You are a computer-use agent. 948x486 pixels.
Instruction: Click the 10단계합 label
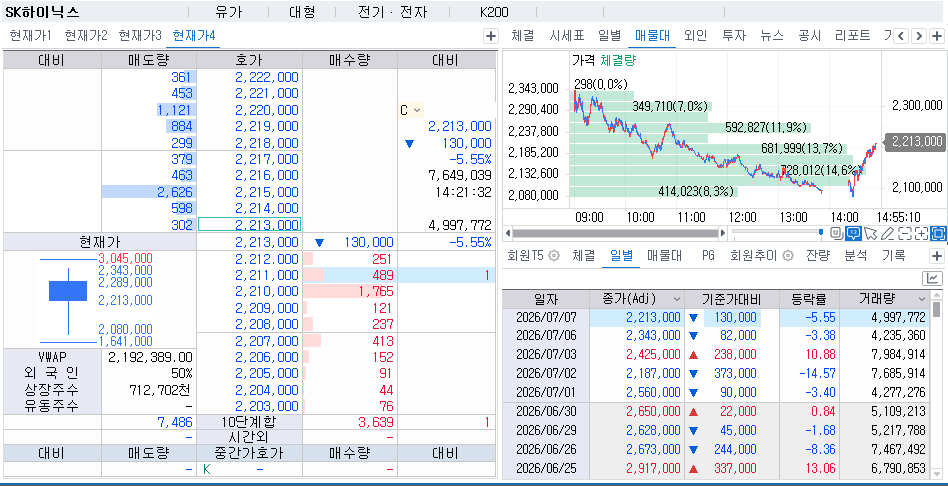coord(249,422)
